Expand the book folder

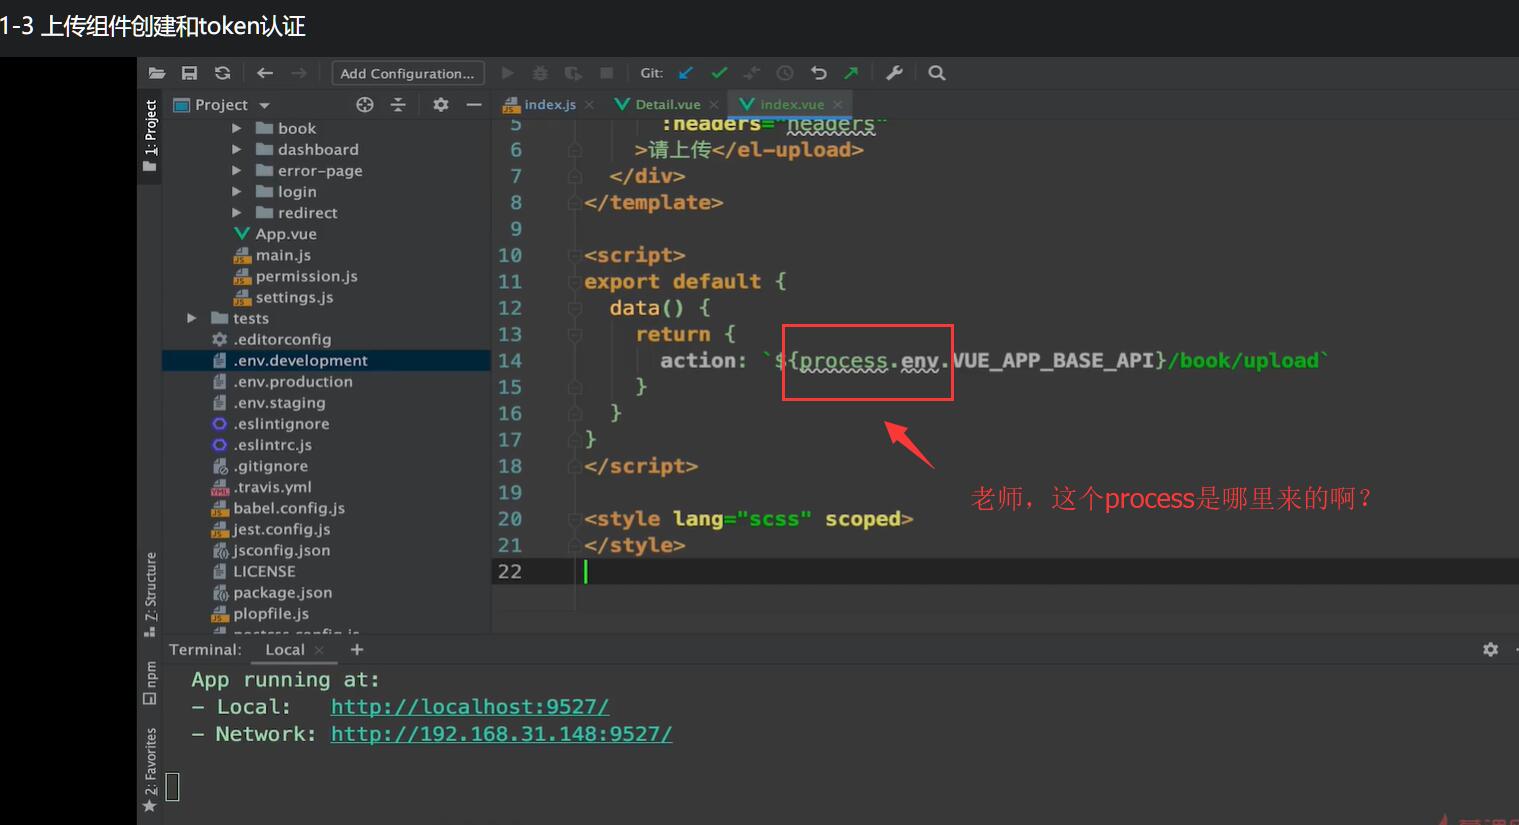pyautogui.click(x=237, y=128)
